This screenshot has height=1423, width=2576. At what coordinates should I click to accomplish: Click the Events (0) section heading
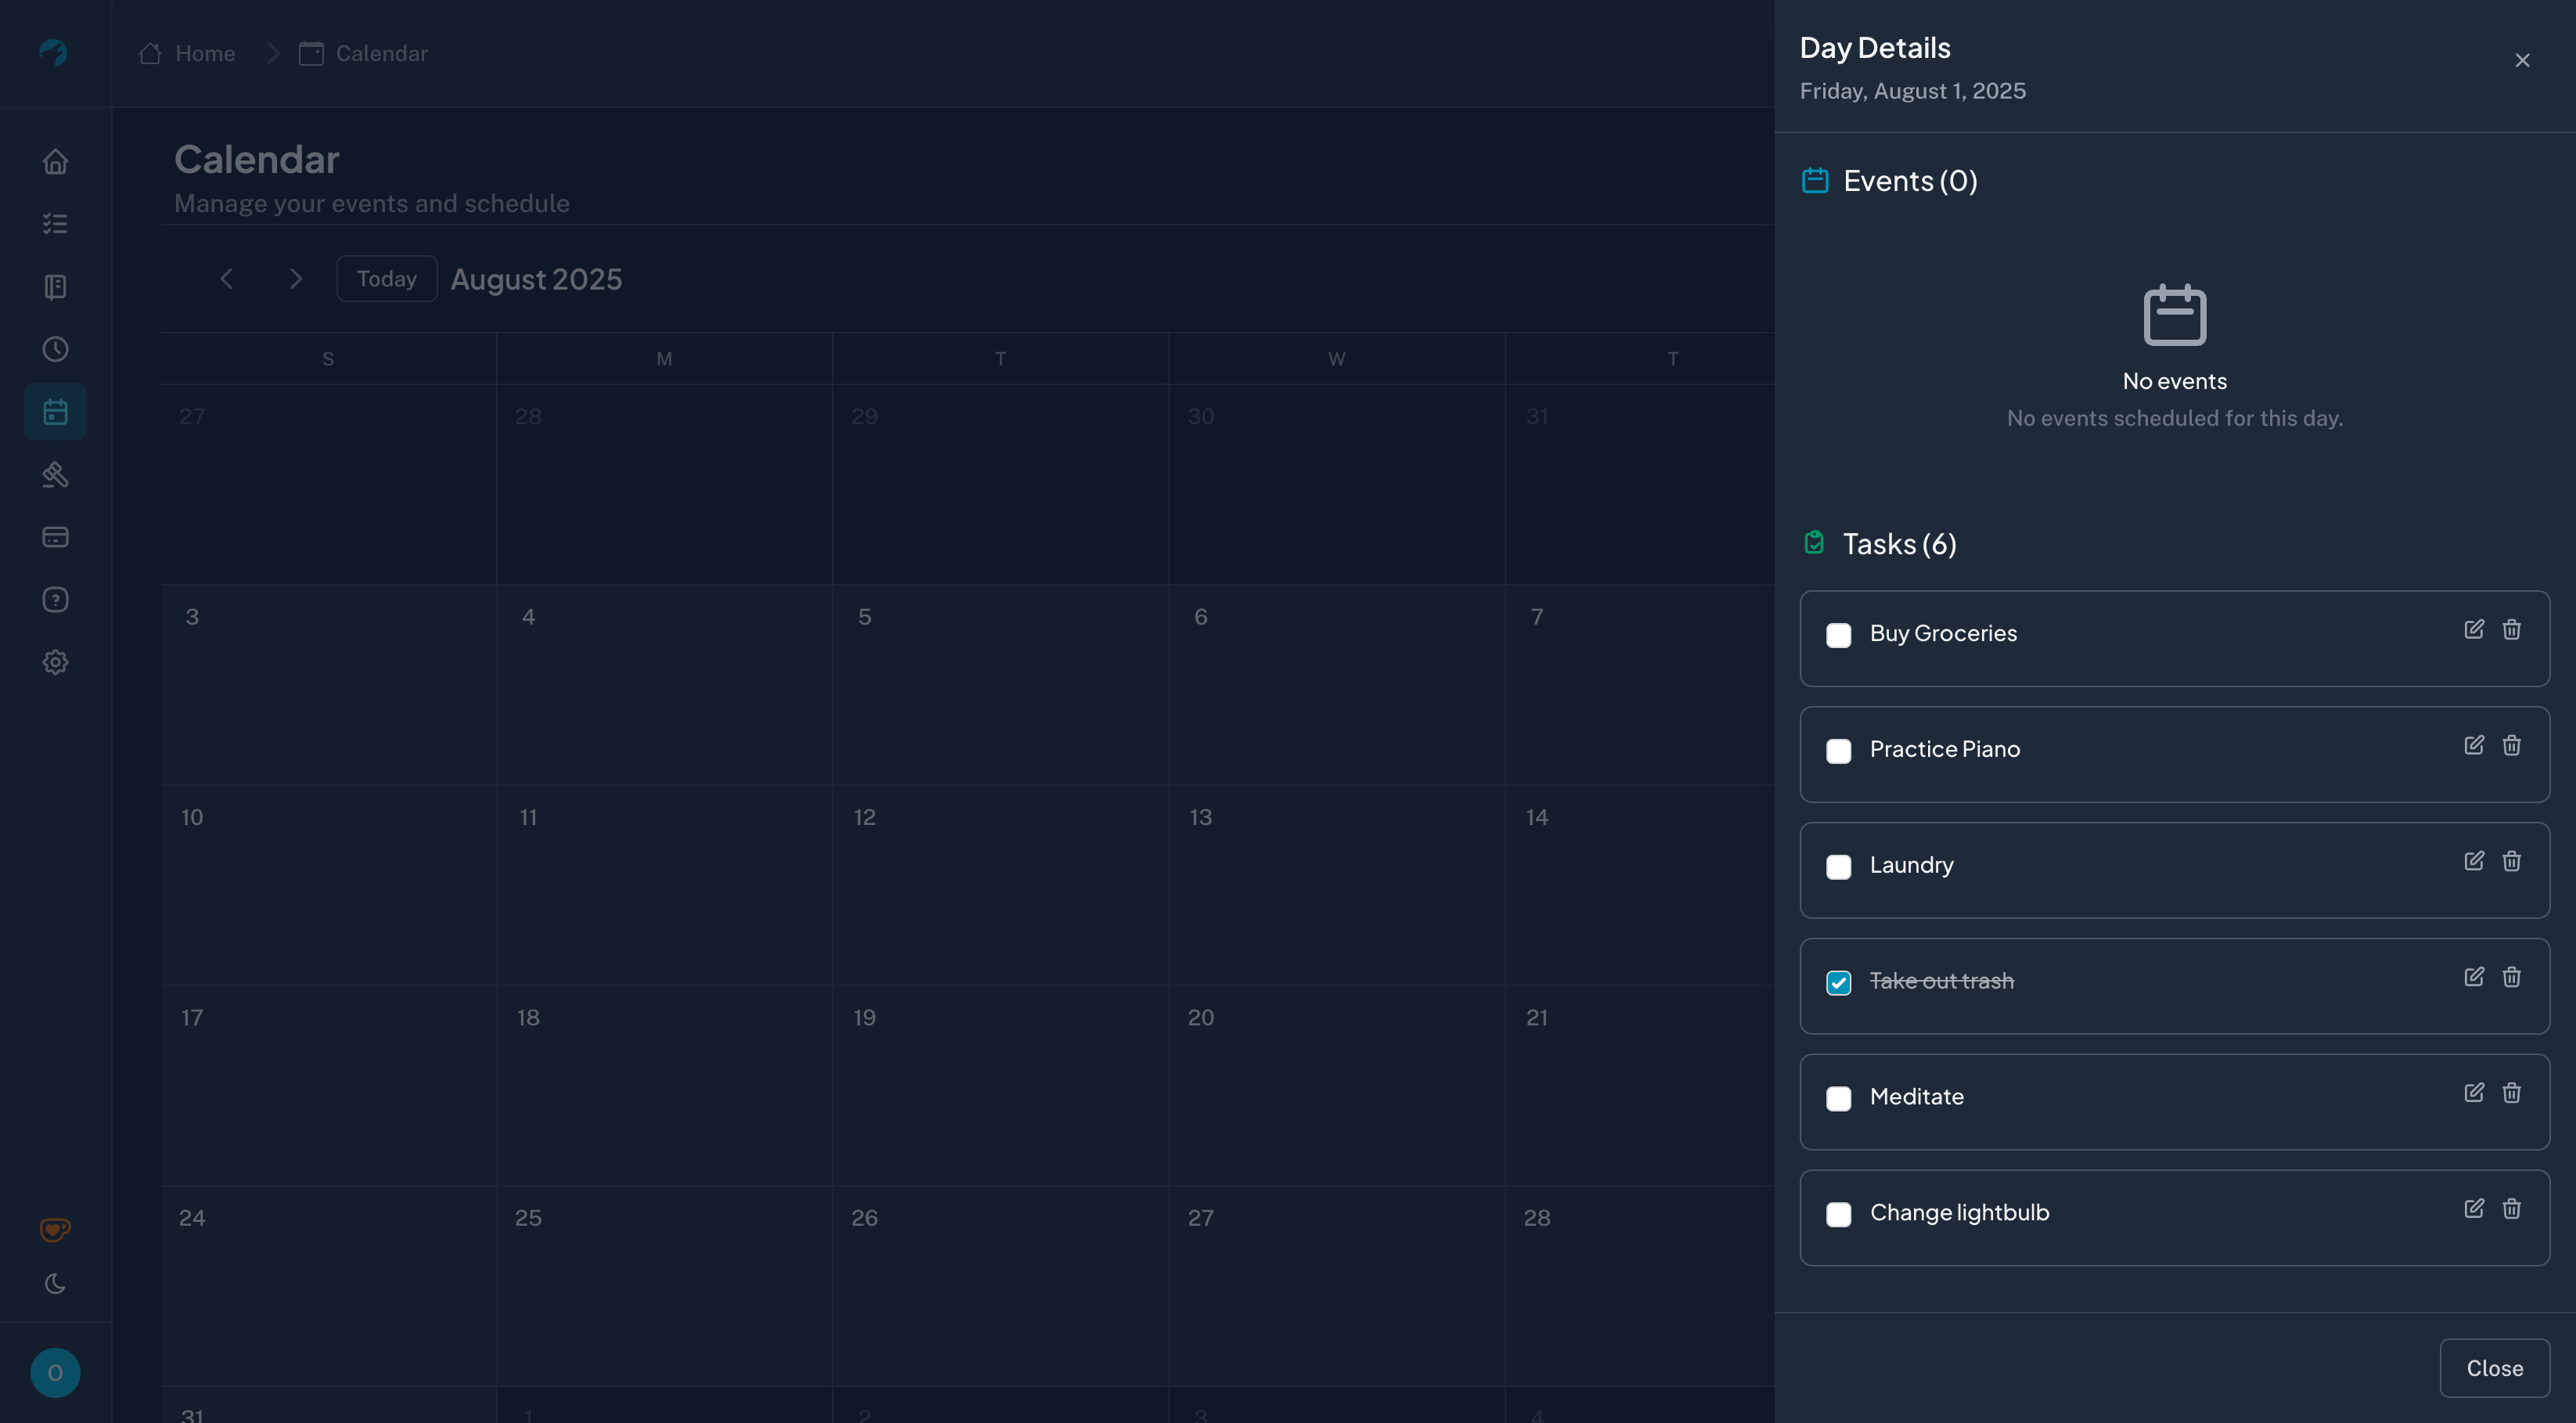(1910, 181)
